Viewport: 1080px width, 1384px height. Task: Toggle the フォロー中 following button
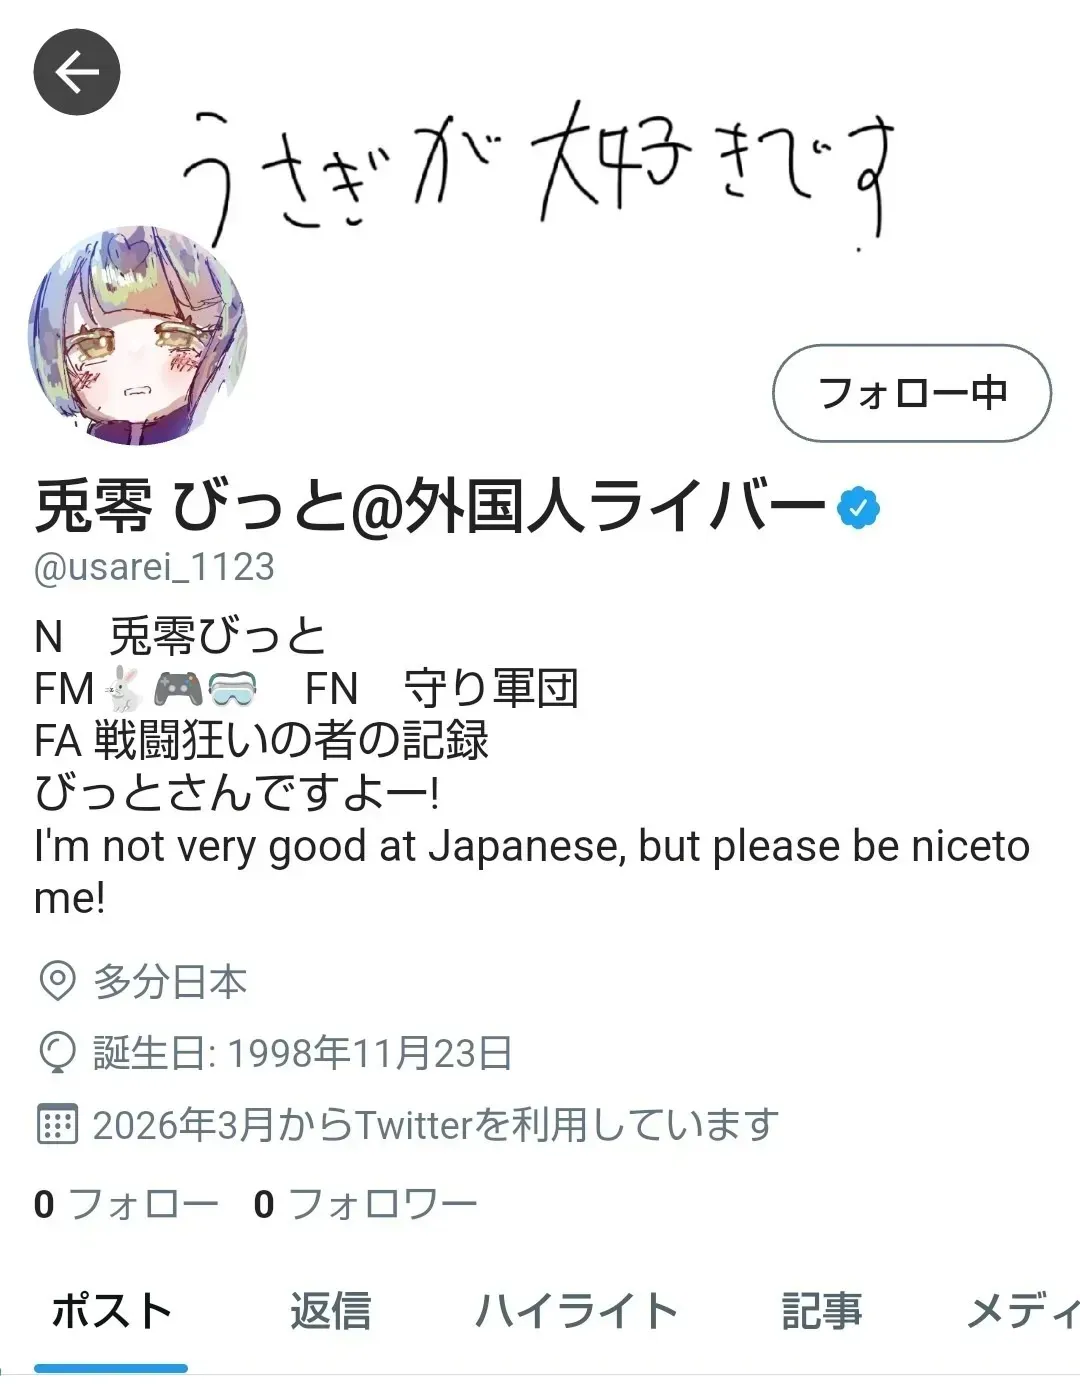(912, 393)
